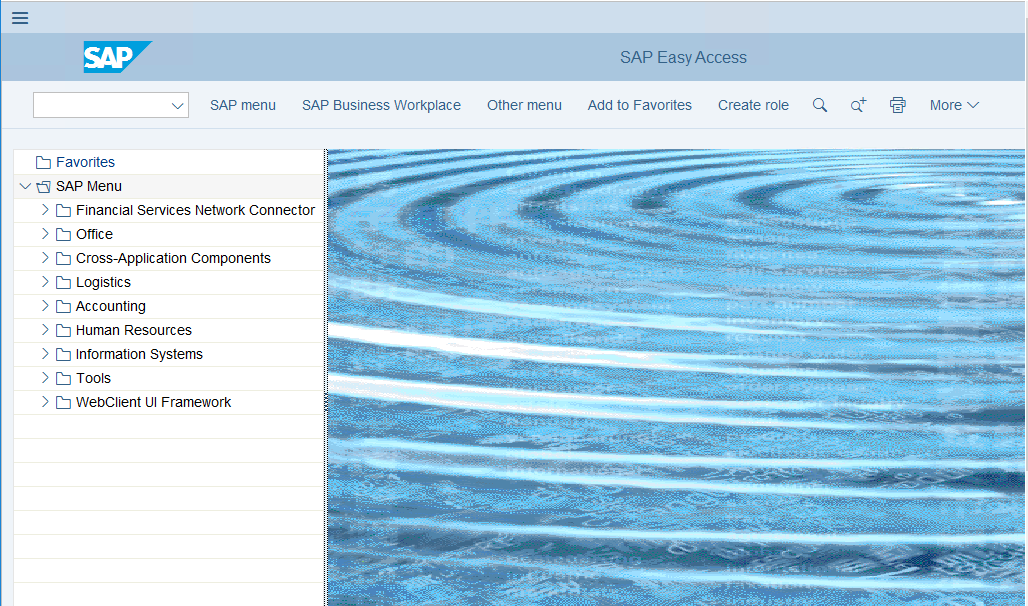This screenshot has height=606, width=1028.
Task: Select the Logistics label
Action: [x=103, y=282]
